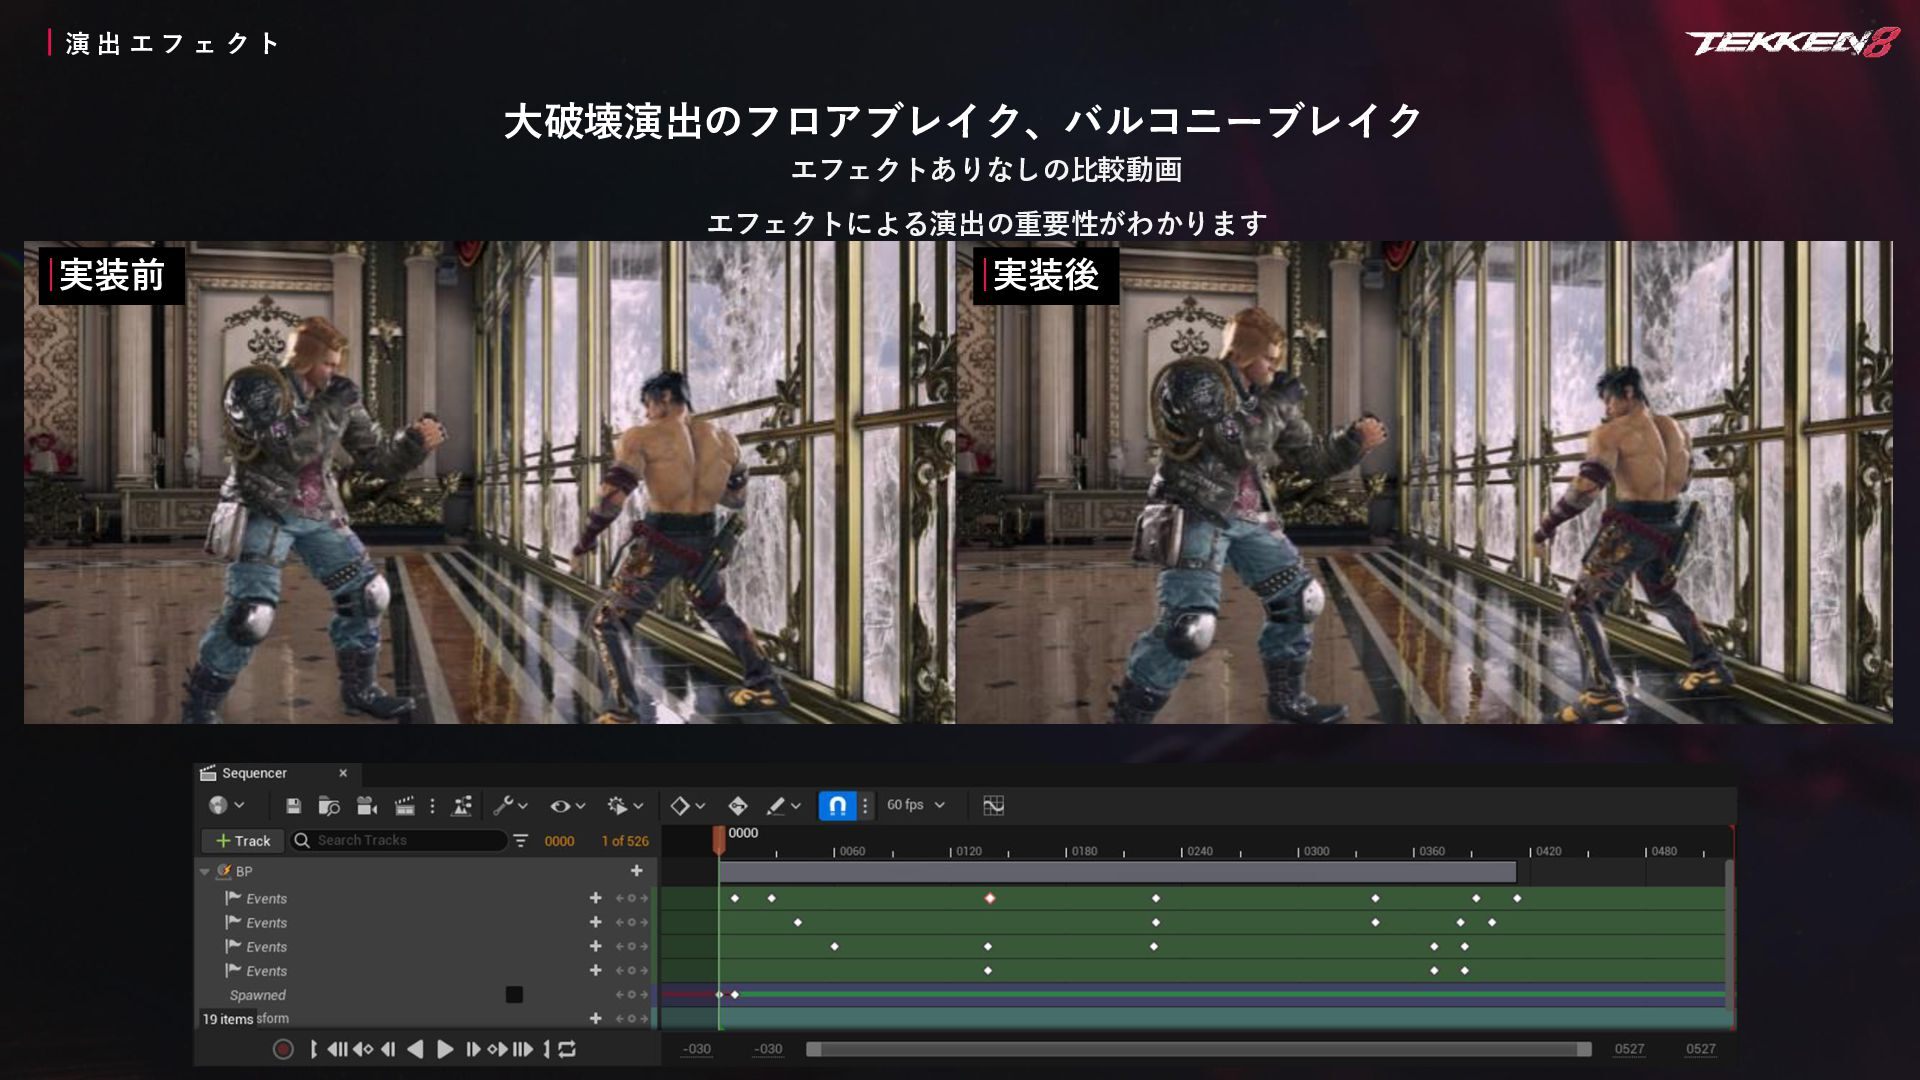Open the 60 fps frame rate dropdown
This screenshot has width=1920, height=1080.
[x=915, y=805]
